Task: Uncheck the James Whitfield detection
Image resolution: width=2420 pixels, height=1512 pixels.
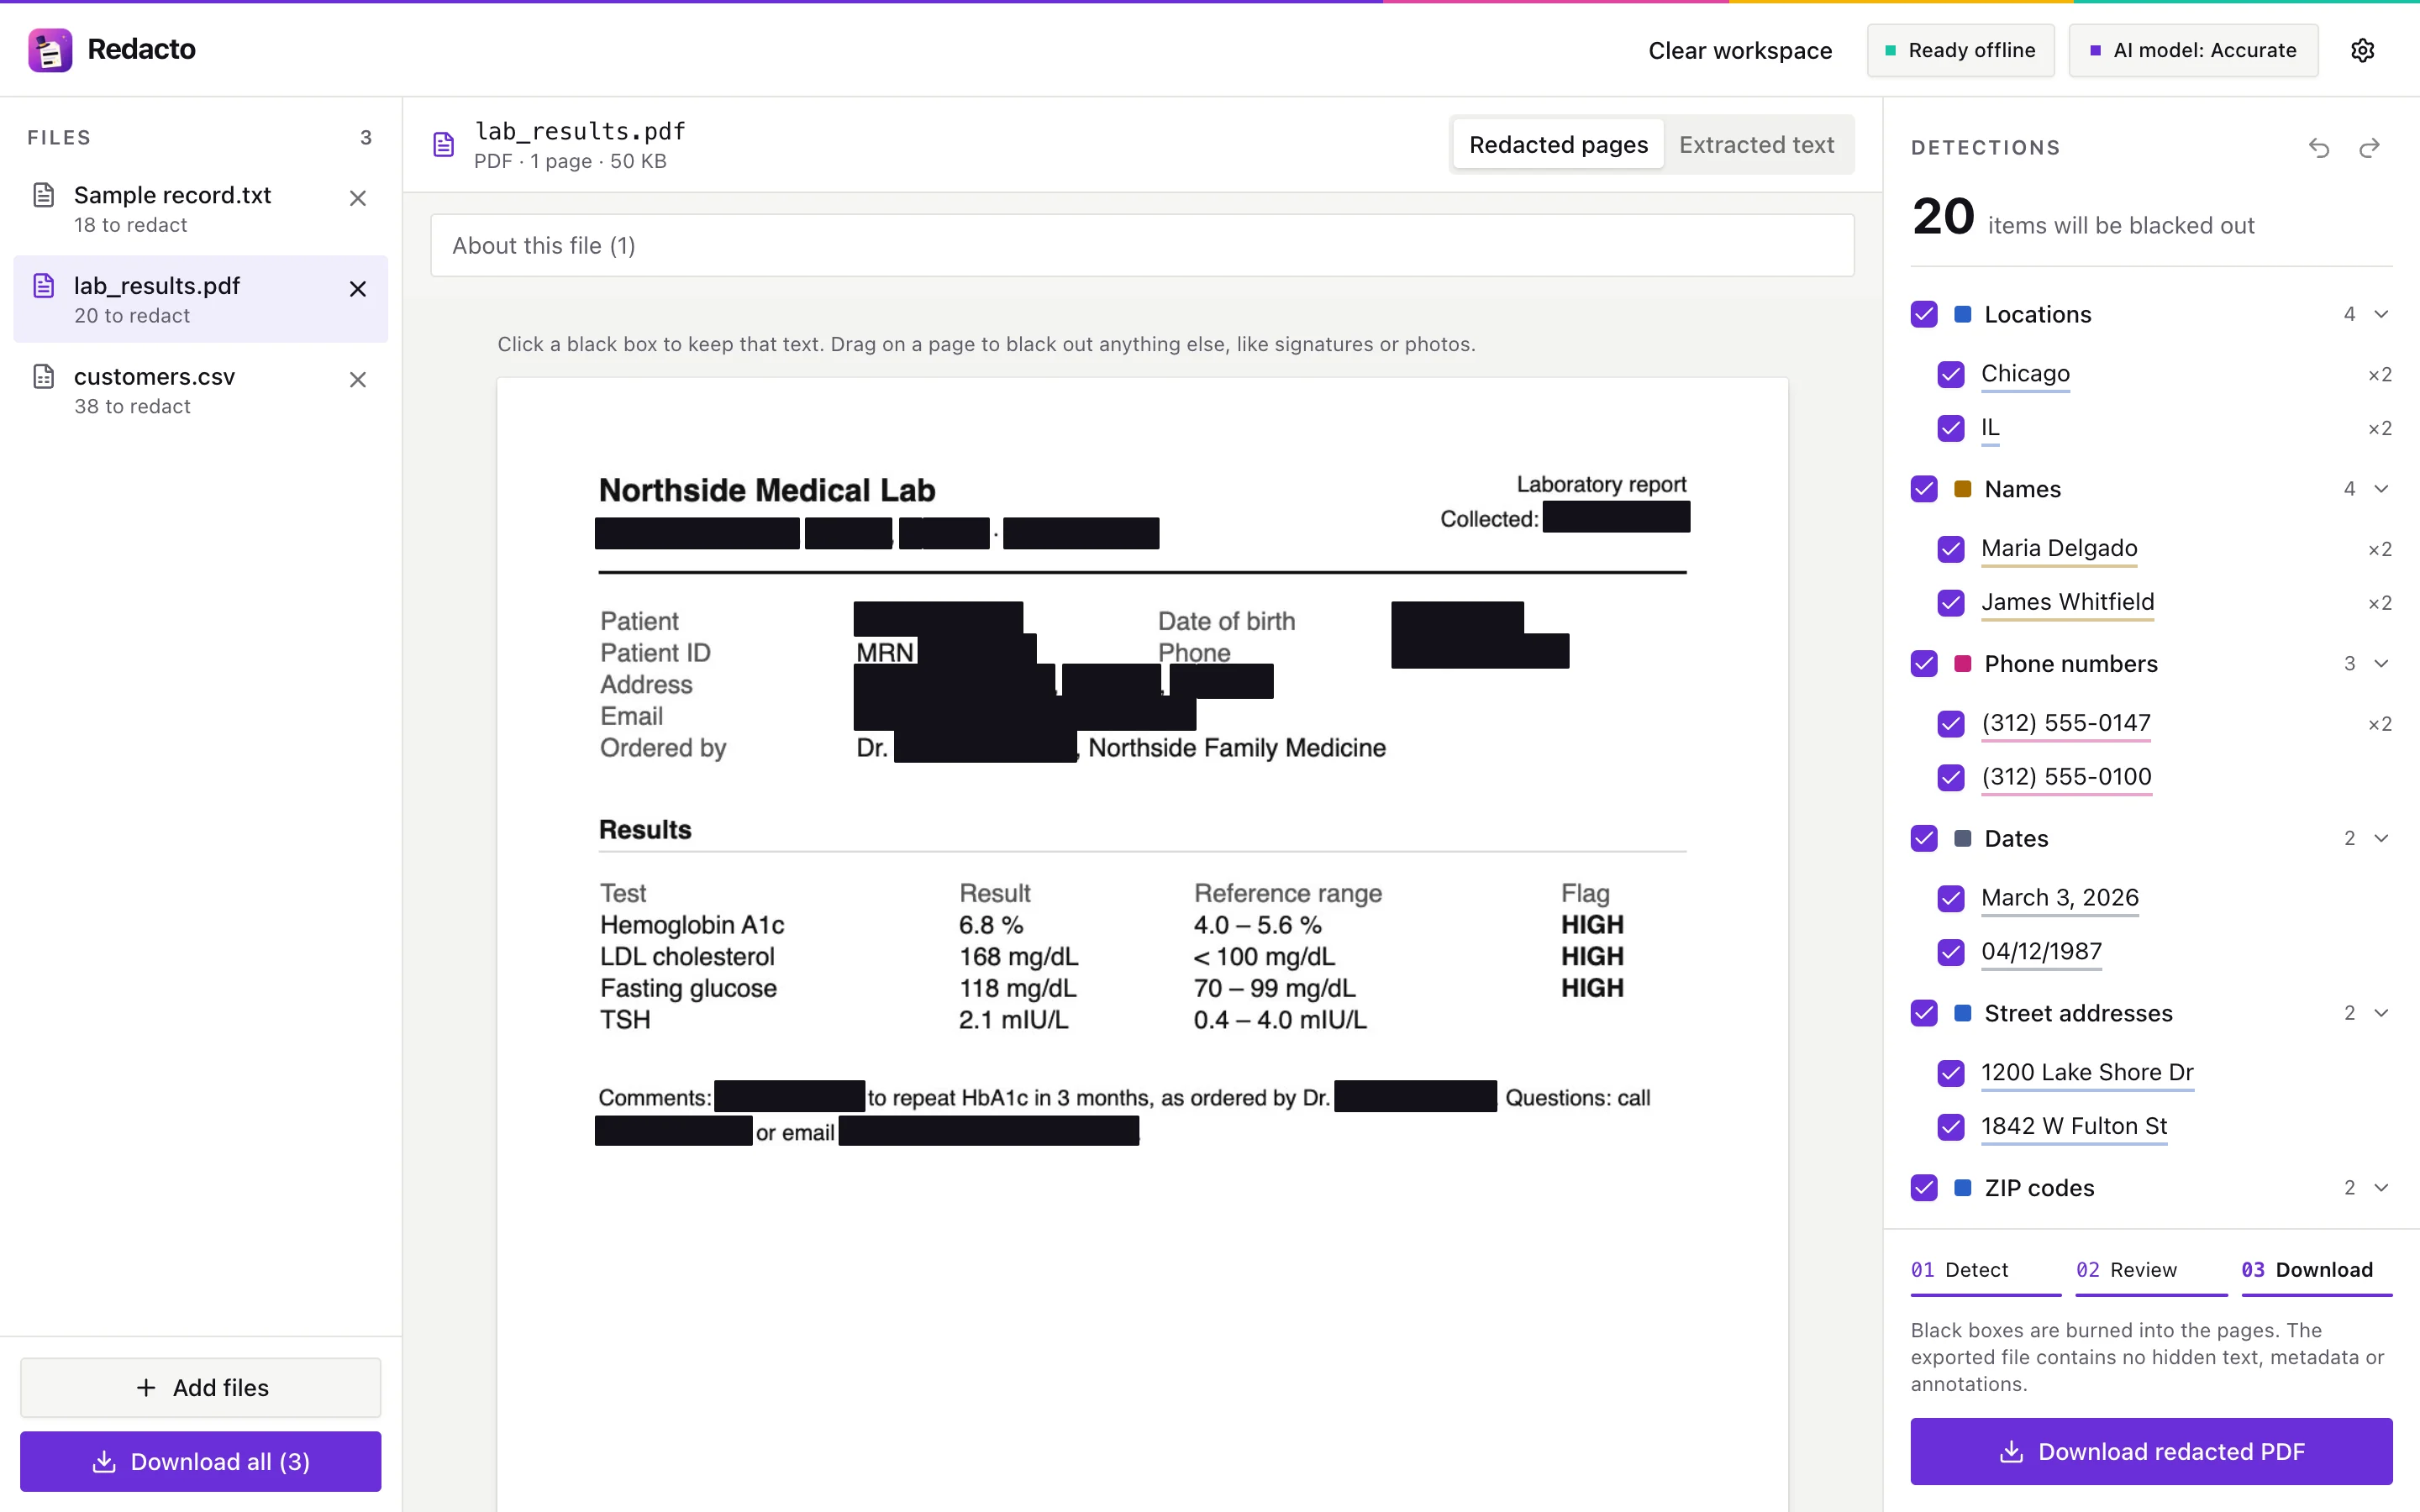Action: 1951,603
